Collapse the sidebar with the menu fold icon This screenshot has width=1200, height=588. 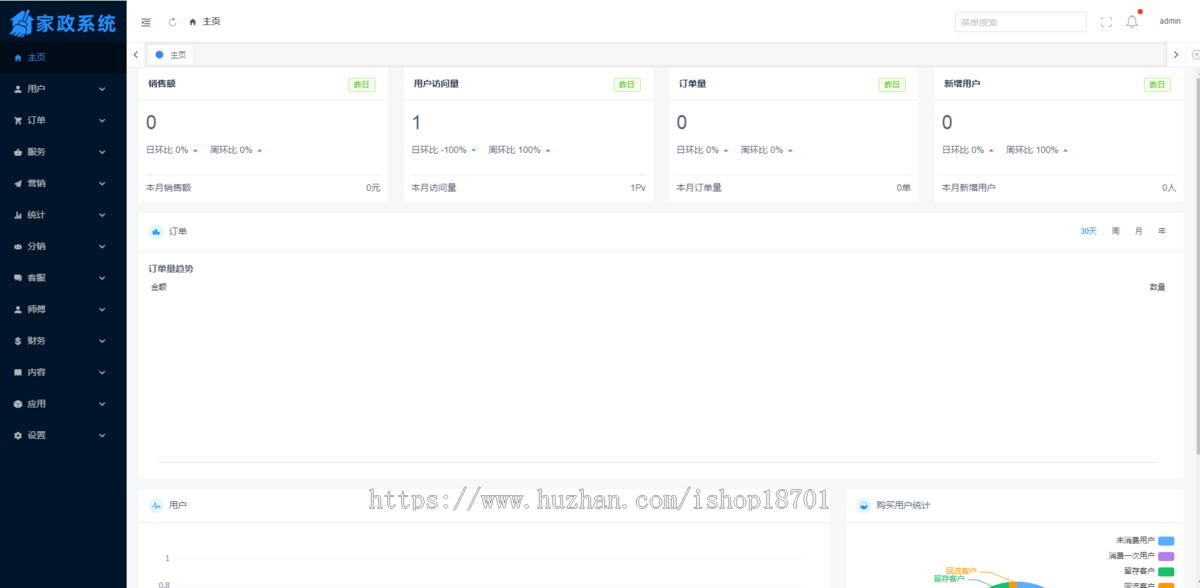[x=146, y=21]
